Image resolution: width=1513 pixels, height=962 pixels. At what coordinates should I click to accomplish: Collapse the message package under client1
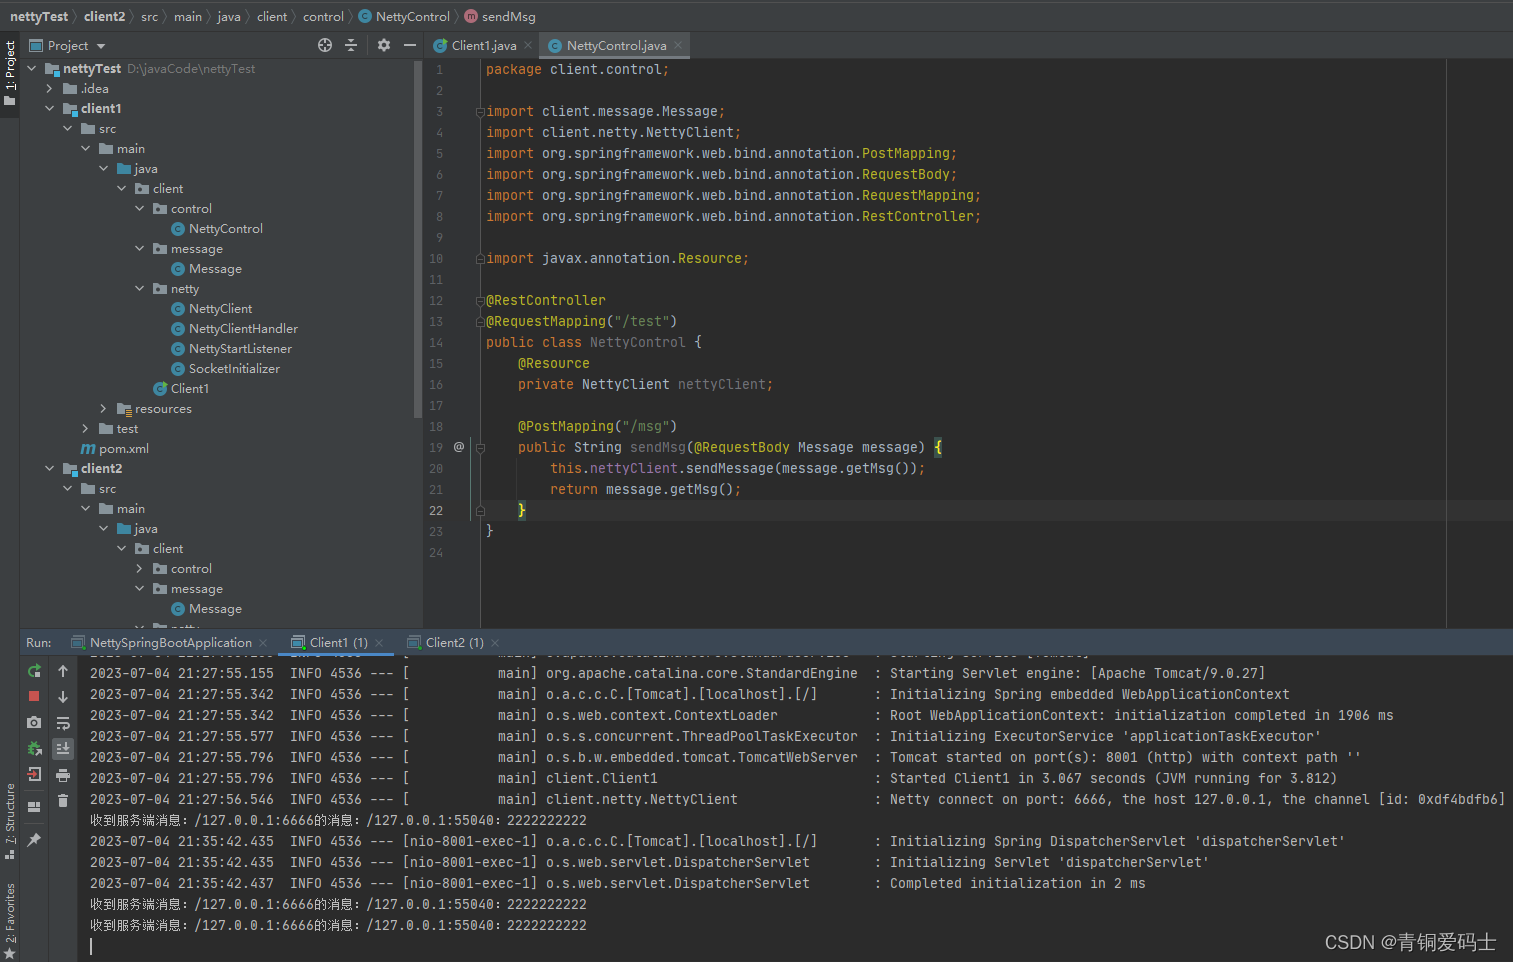(x=140, y=249)
